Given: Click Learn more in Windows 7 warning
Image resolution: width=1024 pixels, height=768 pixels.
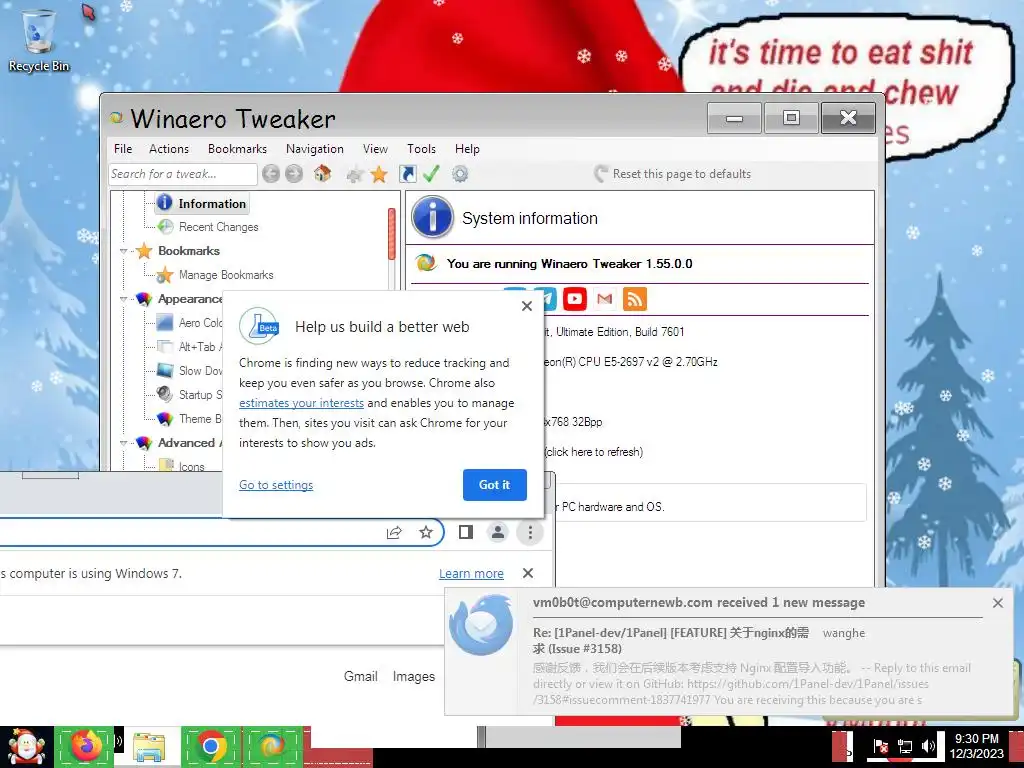Looking at the screenshot, I should tap(471, 573).
